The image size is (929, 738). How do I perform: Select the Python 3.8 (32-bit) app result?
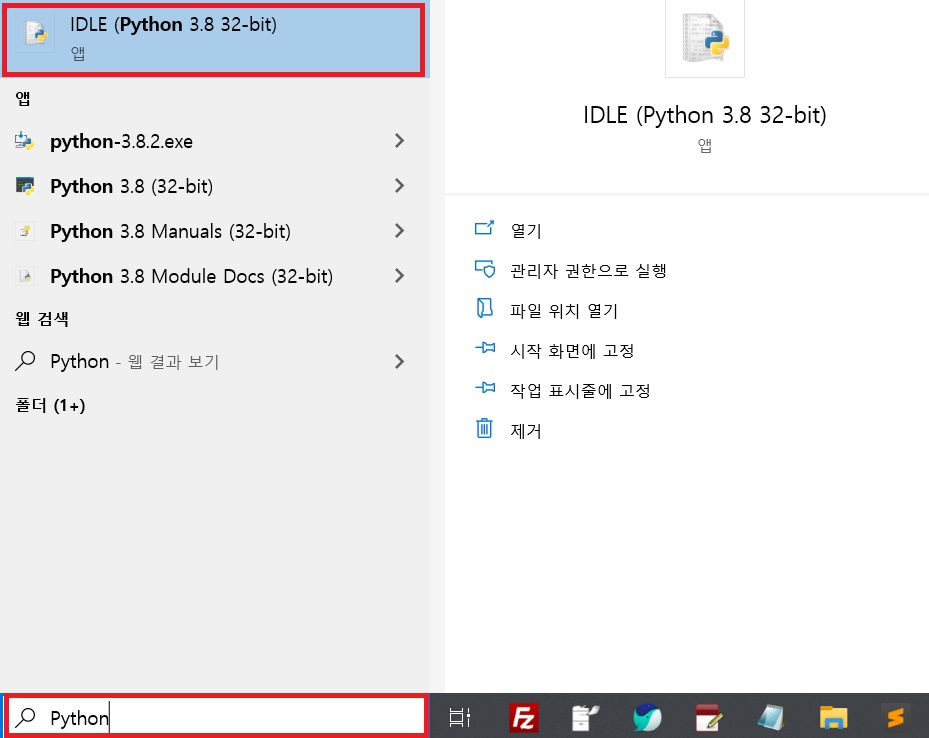point(213,186)
